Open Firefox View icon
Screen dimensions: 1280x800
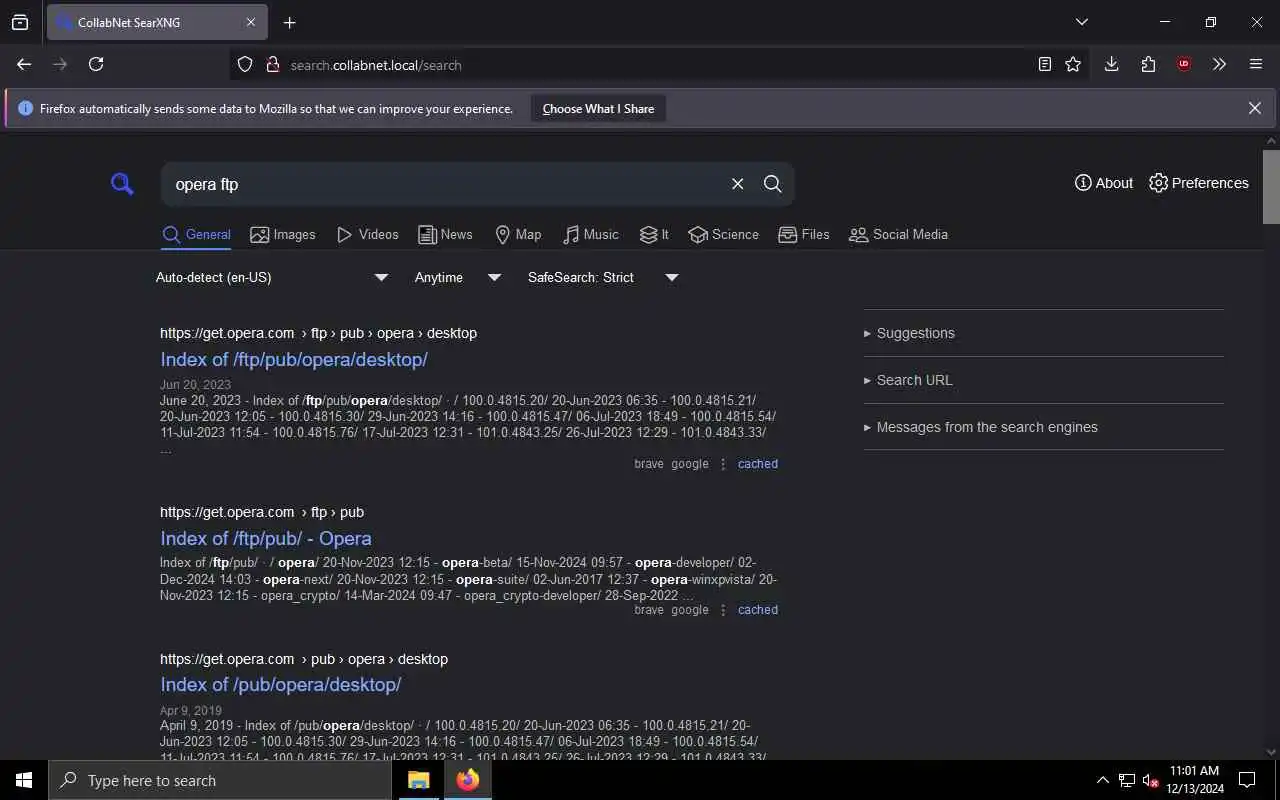pos(20,22)
